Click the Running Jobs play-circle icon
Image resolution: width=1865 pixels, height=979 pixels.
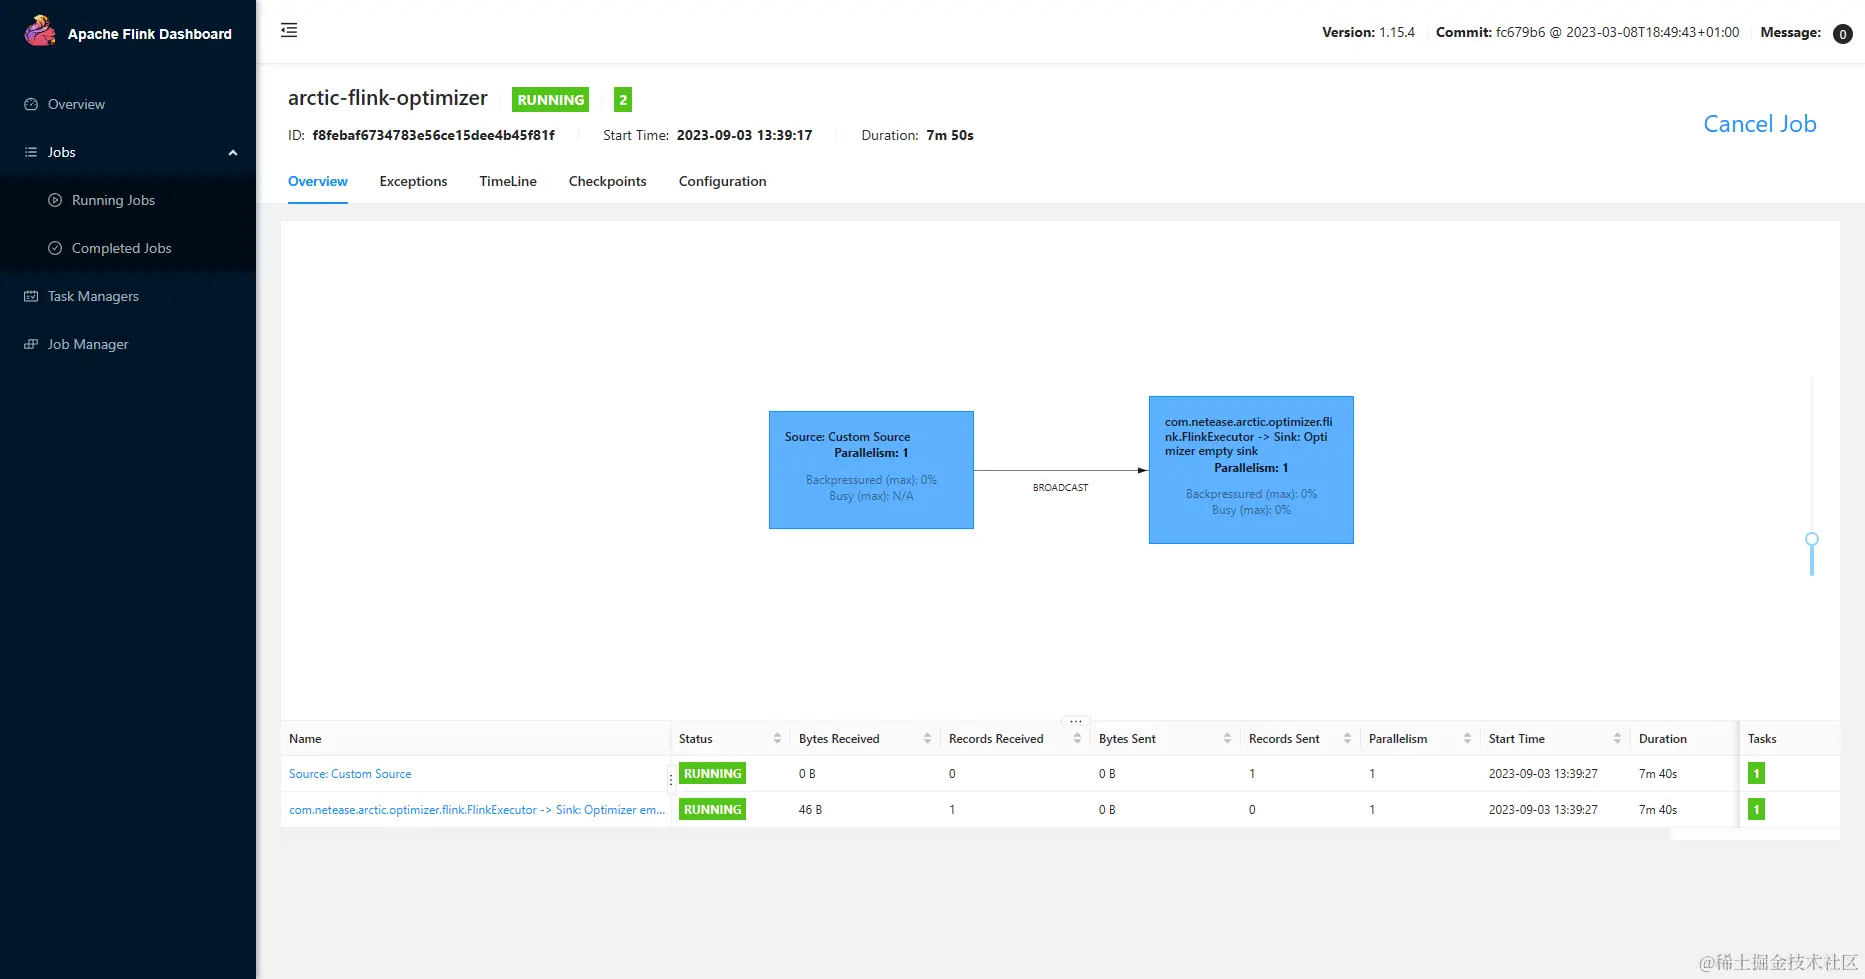(55, 200)
